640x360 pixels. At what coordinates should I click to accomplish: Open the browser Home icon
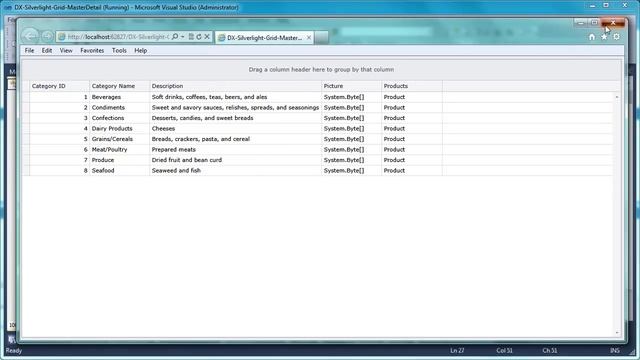tap(592, 37)
